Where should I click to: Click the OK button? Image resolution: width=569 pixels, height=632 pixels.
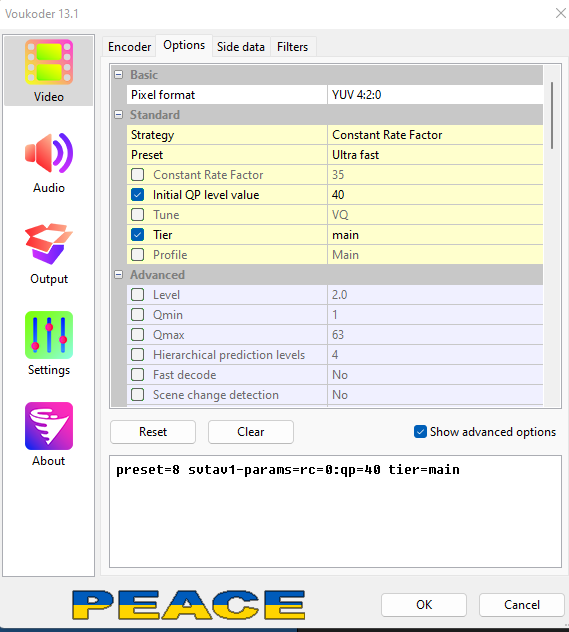(x=424, y=605)
